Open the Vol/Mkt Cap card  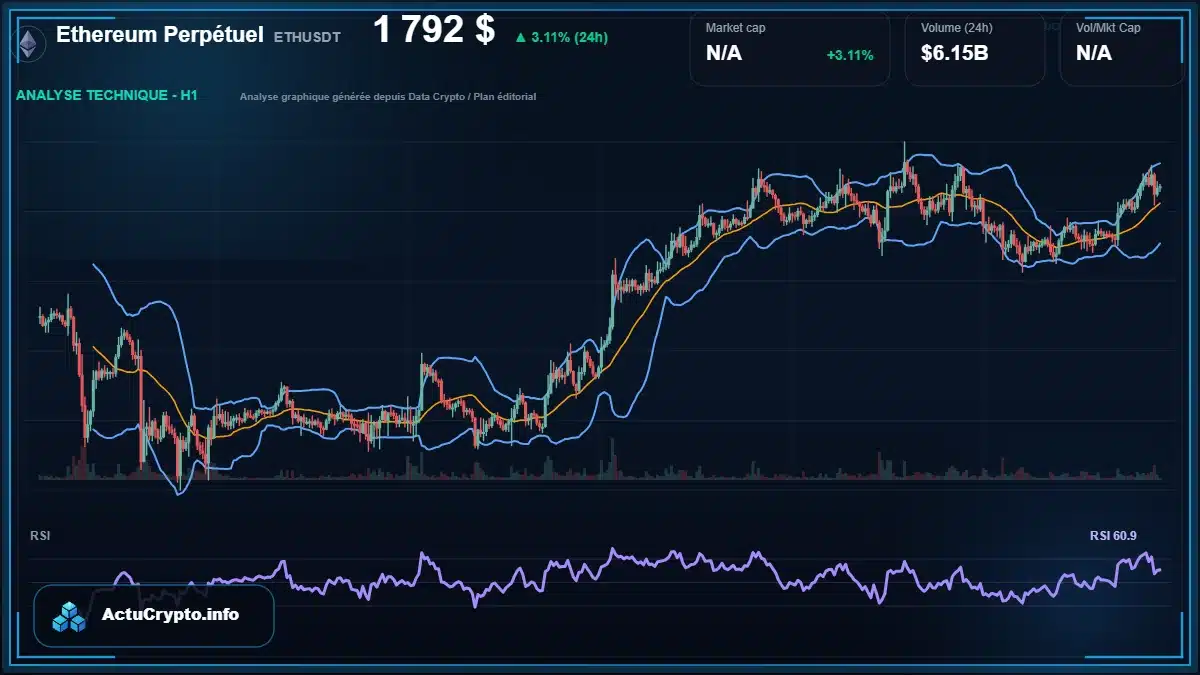1122,47
